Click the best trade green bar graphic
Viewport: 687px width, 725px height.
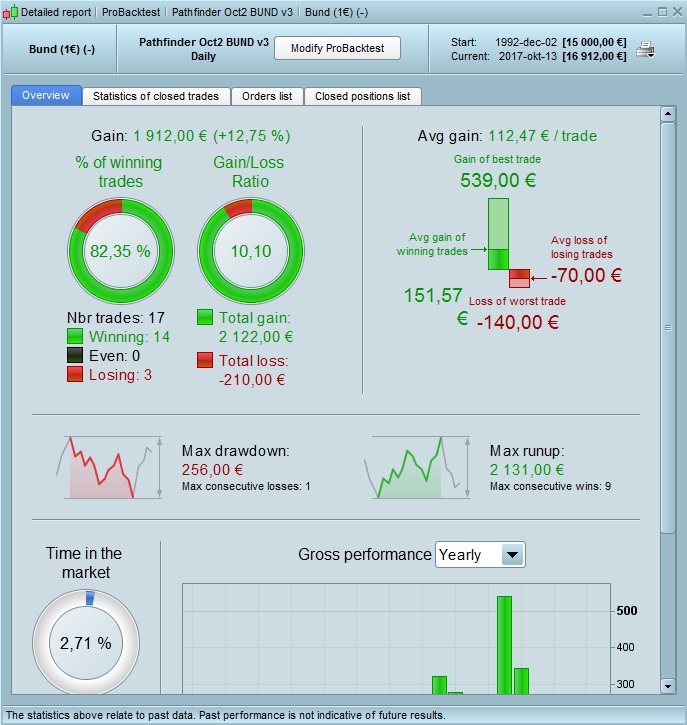point(498,234)
